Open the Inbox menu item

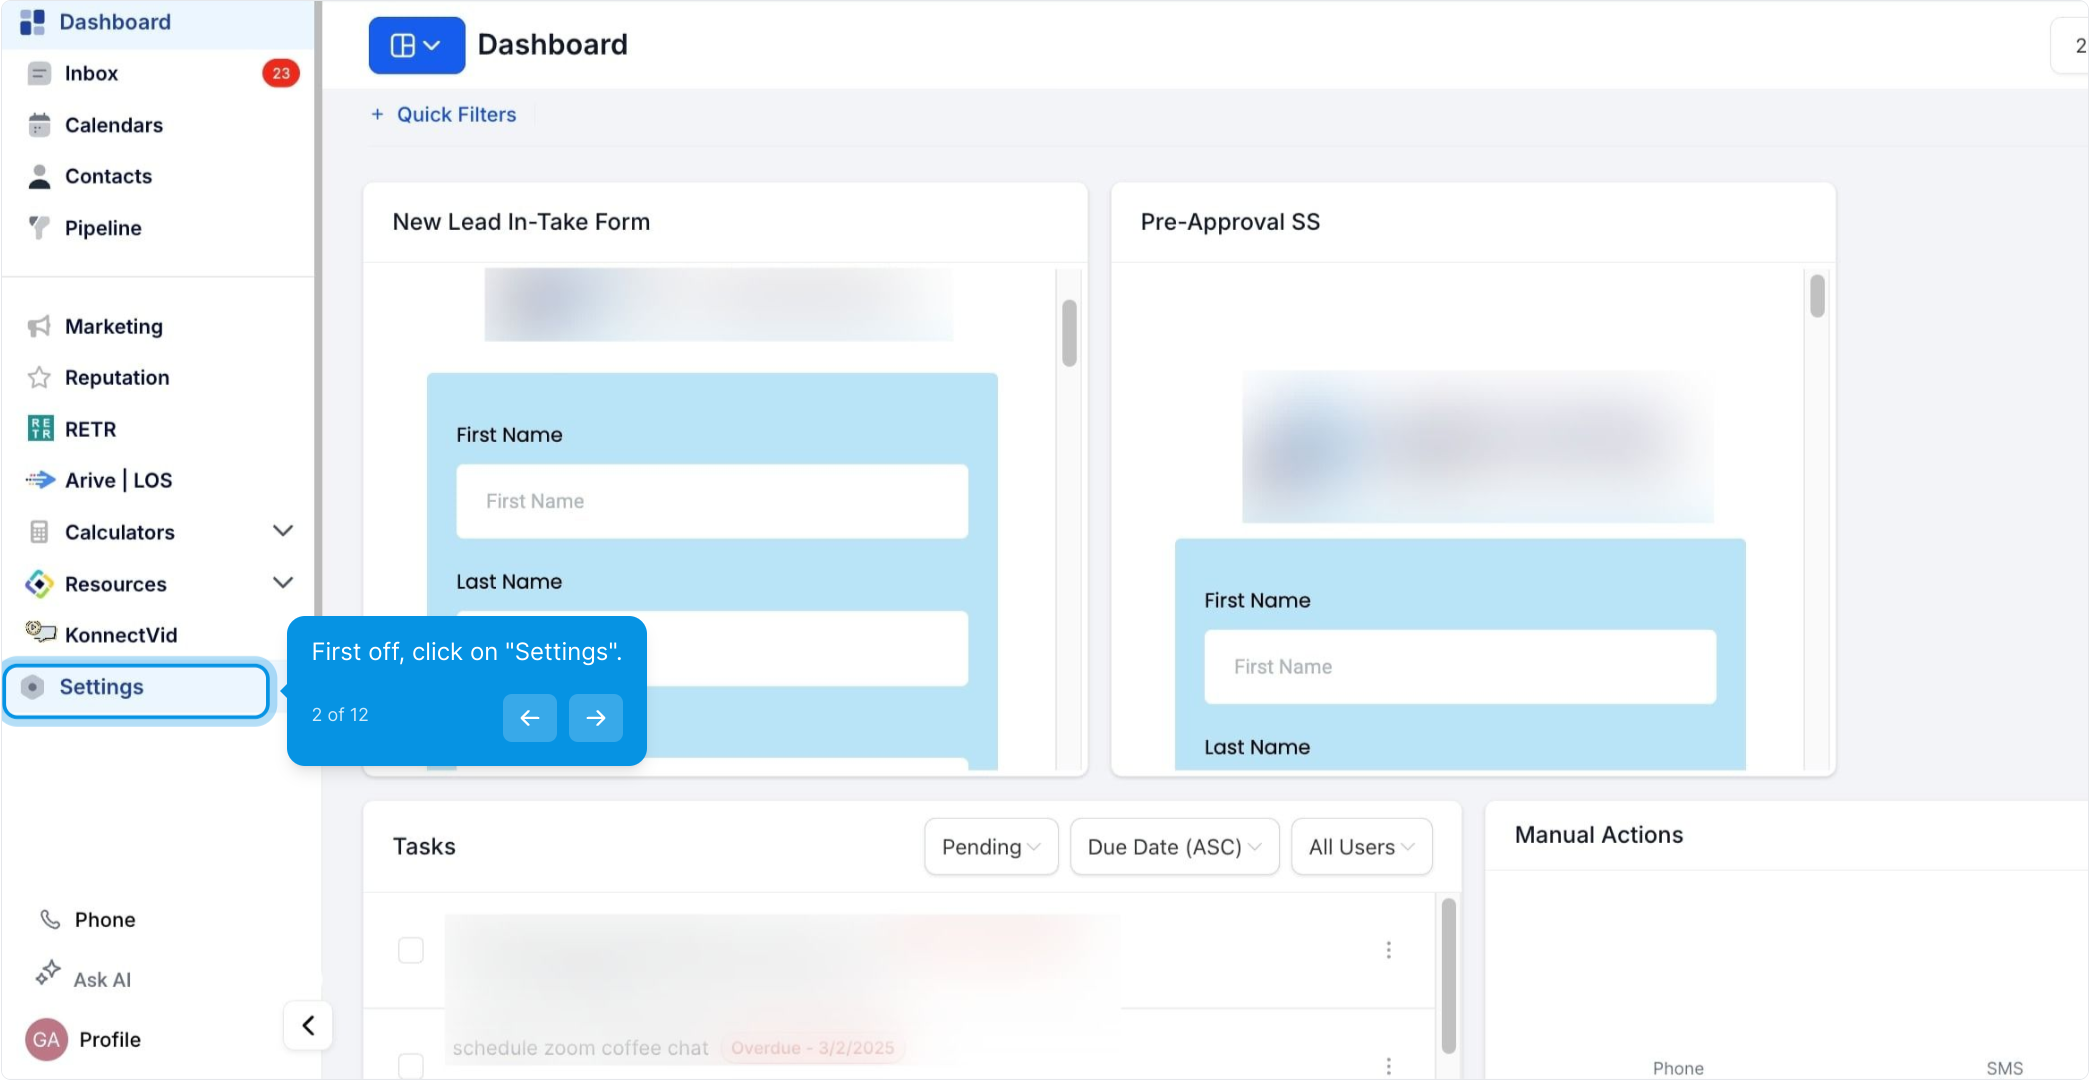pyautogui.click(x=92, y=73)
